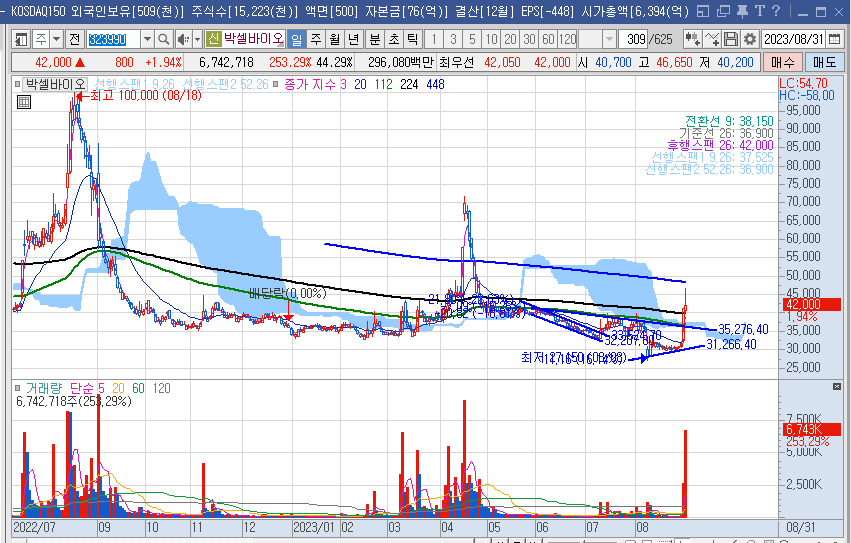Viewport: 851px width, 543px height.
Task: Choose the 60 interval button
Action: pyautogui.click(x=548, y=39)
